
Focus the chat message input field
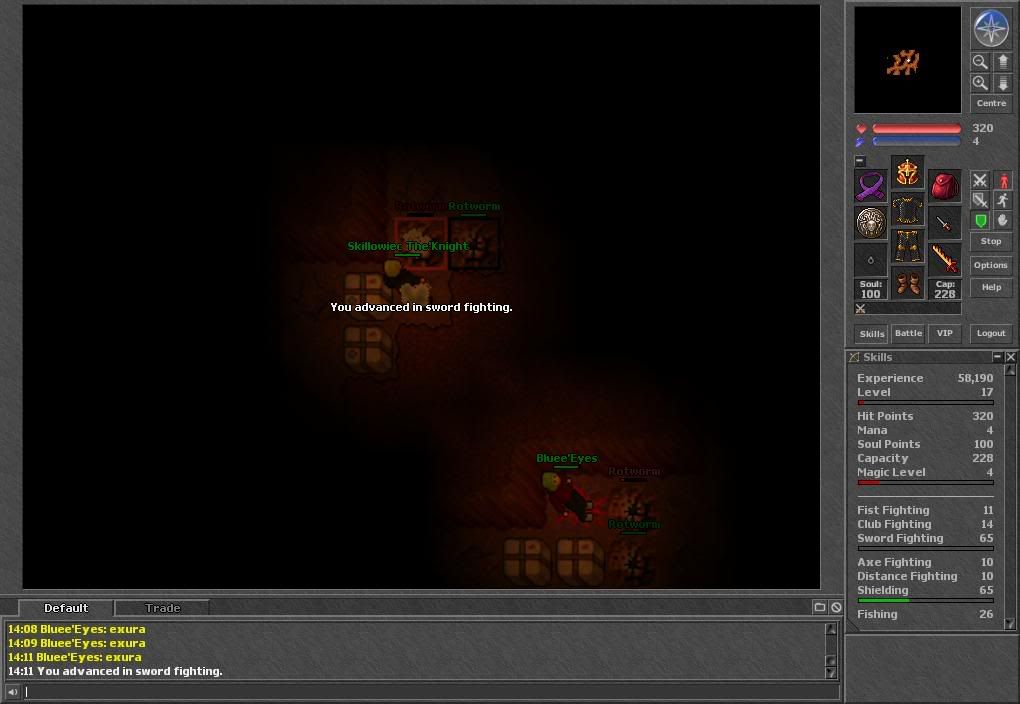(431, 692)
